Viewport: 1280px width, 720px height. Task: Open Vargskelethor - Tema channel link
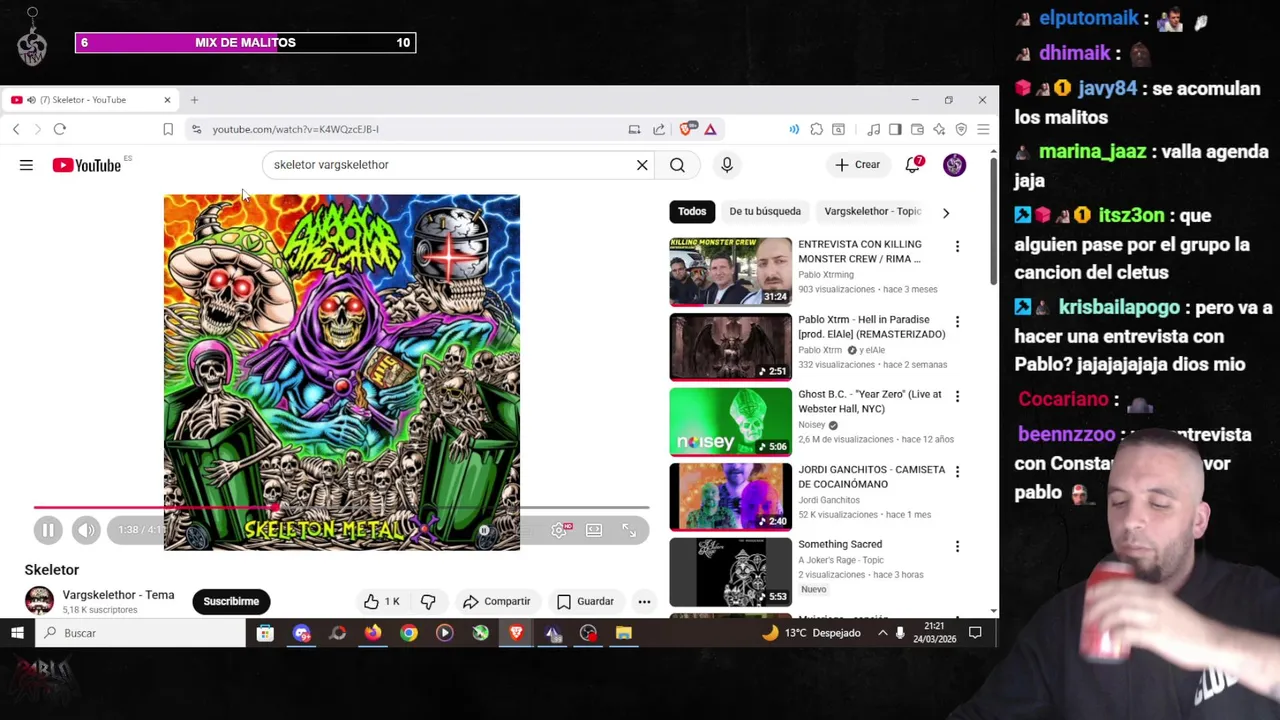point(118,595)
